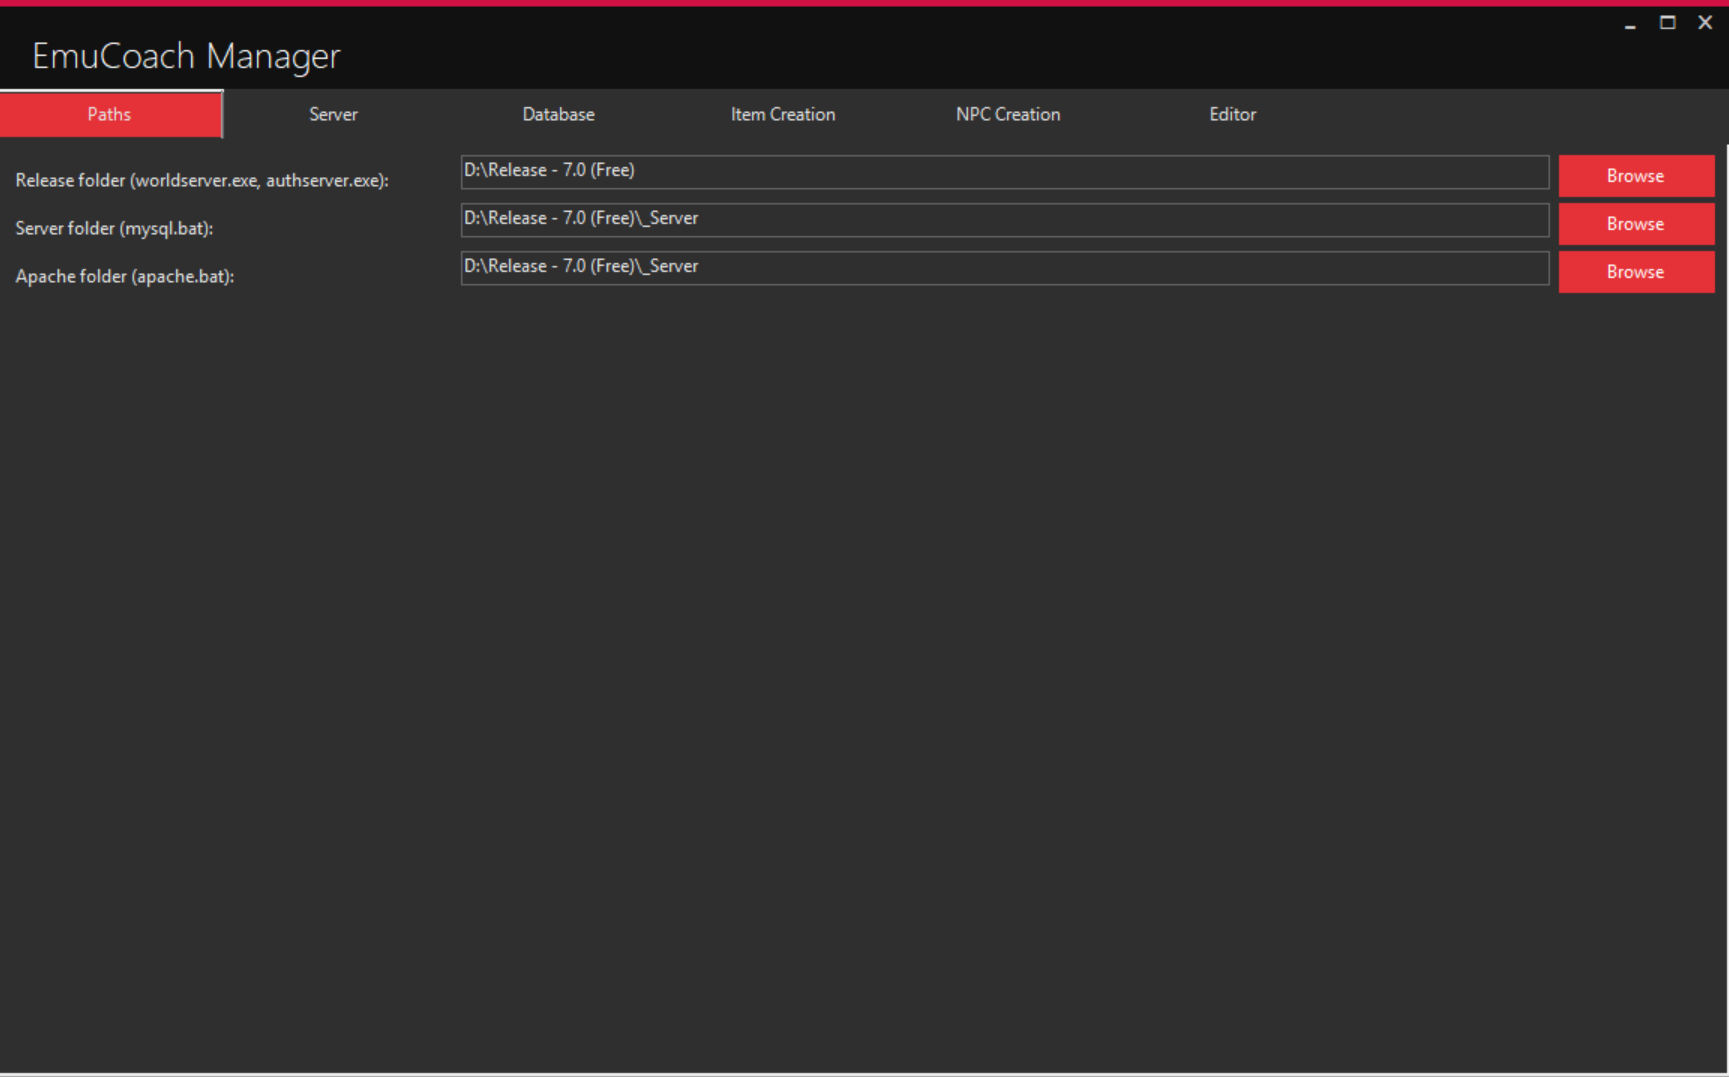Browse for the Release folder
The width and height of the screenshot is (1729, 1077).
pos(1635,175)
